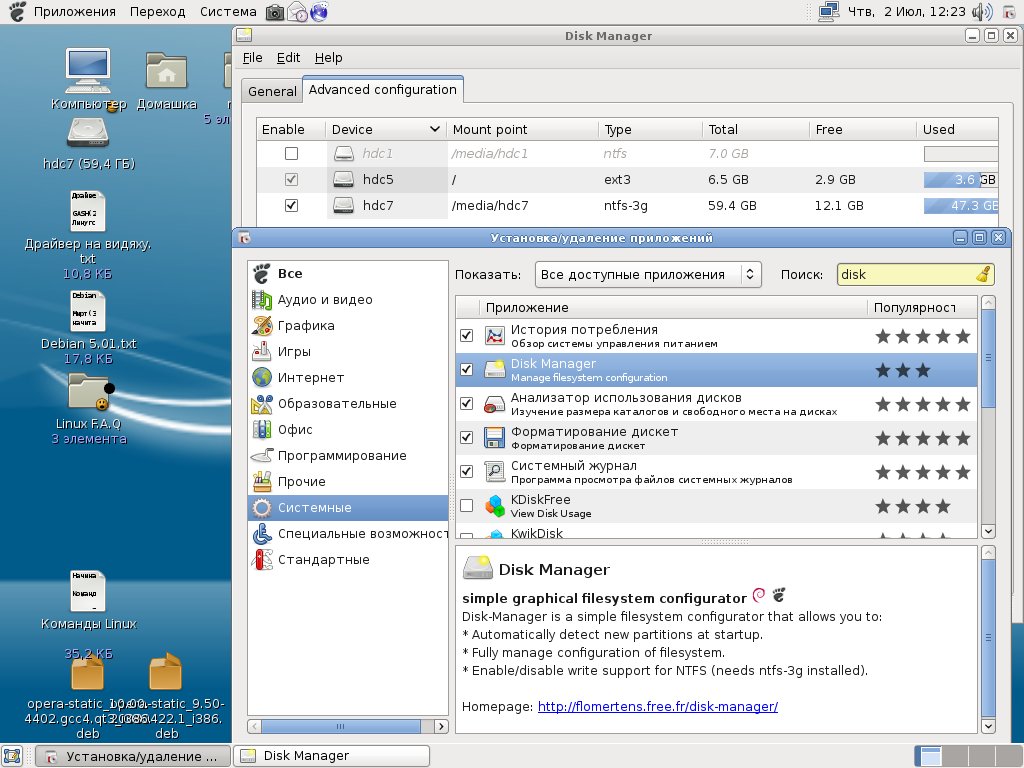1024x768 pixels.
Task: Click the 59.4 GB total cell
Action: [x=732, y=206]
